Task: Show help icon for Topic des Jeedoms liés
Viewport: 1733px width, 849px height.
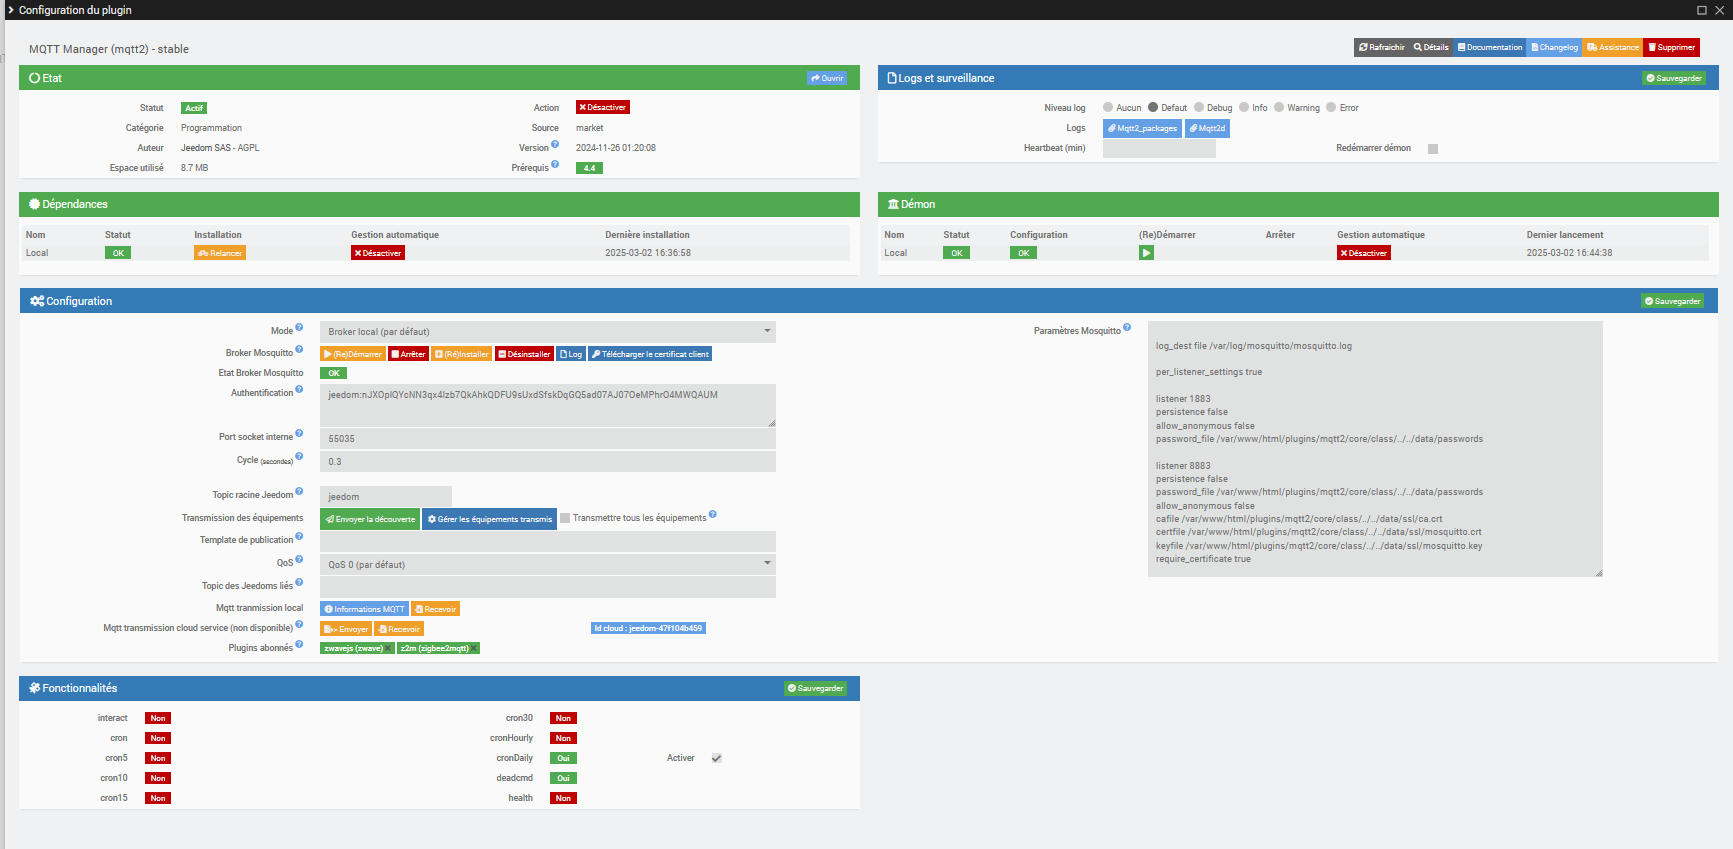Action: (299, 583)
